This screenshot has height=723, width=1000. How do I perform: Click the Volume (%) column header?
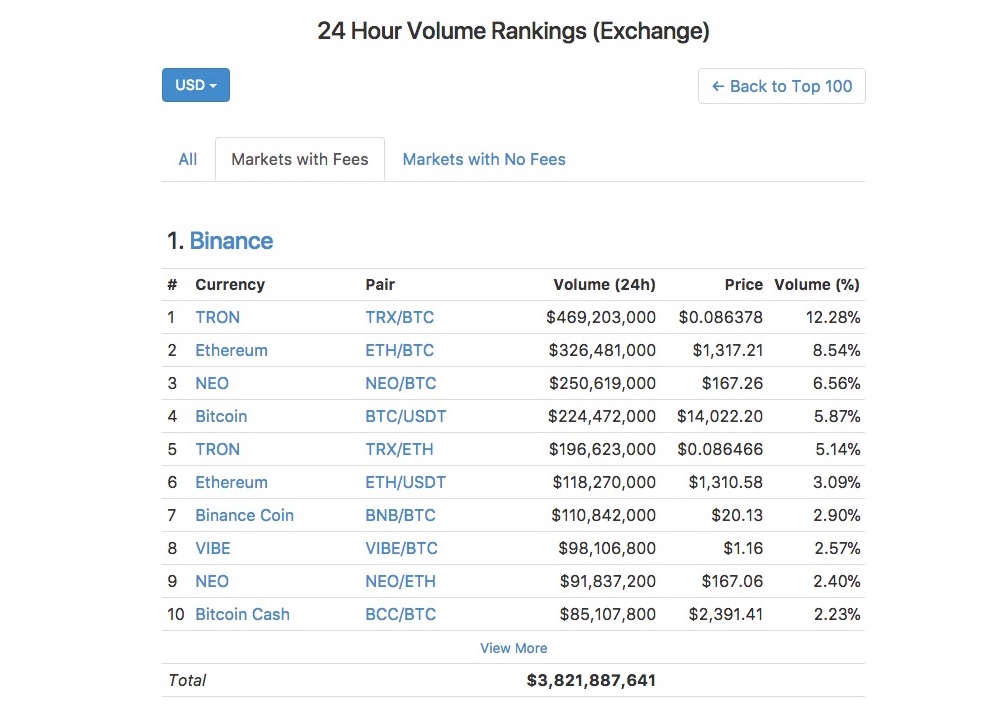coord(817,285)
